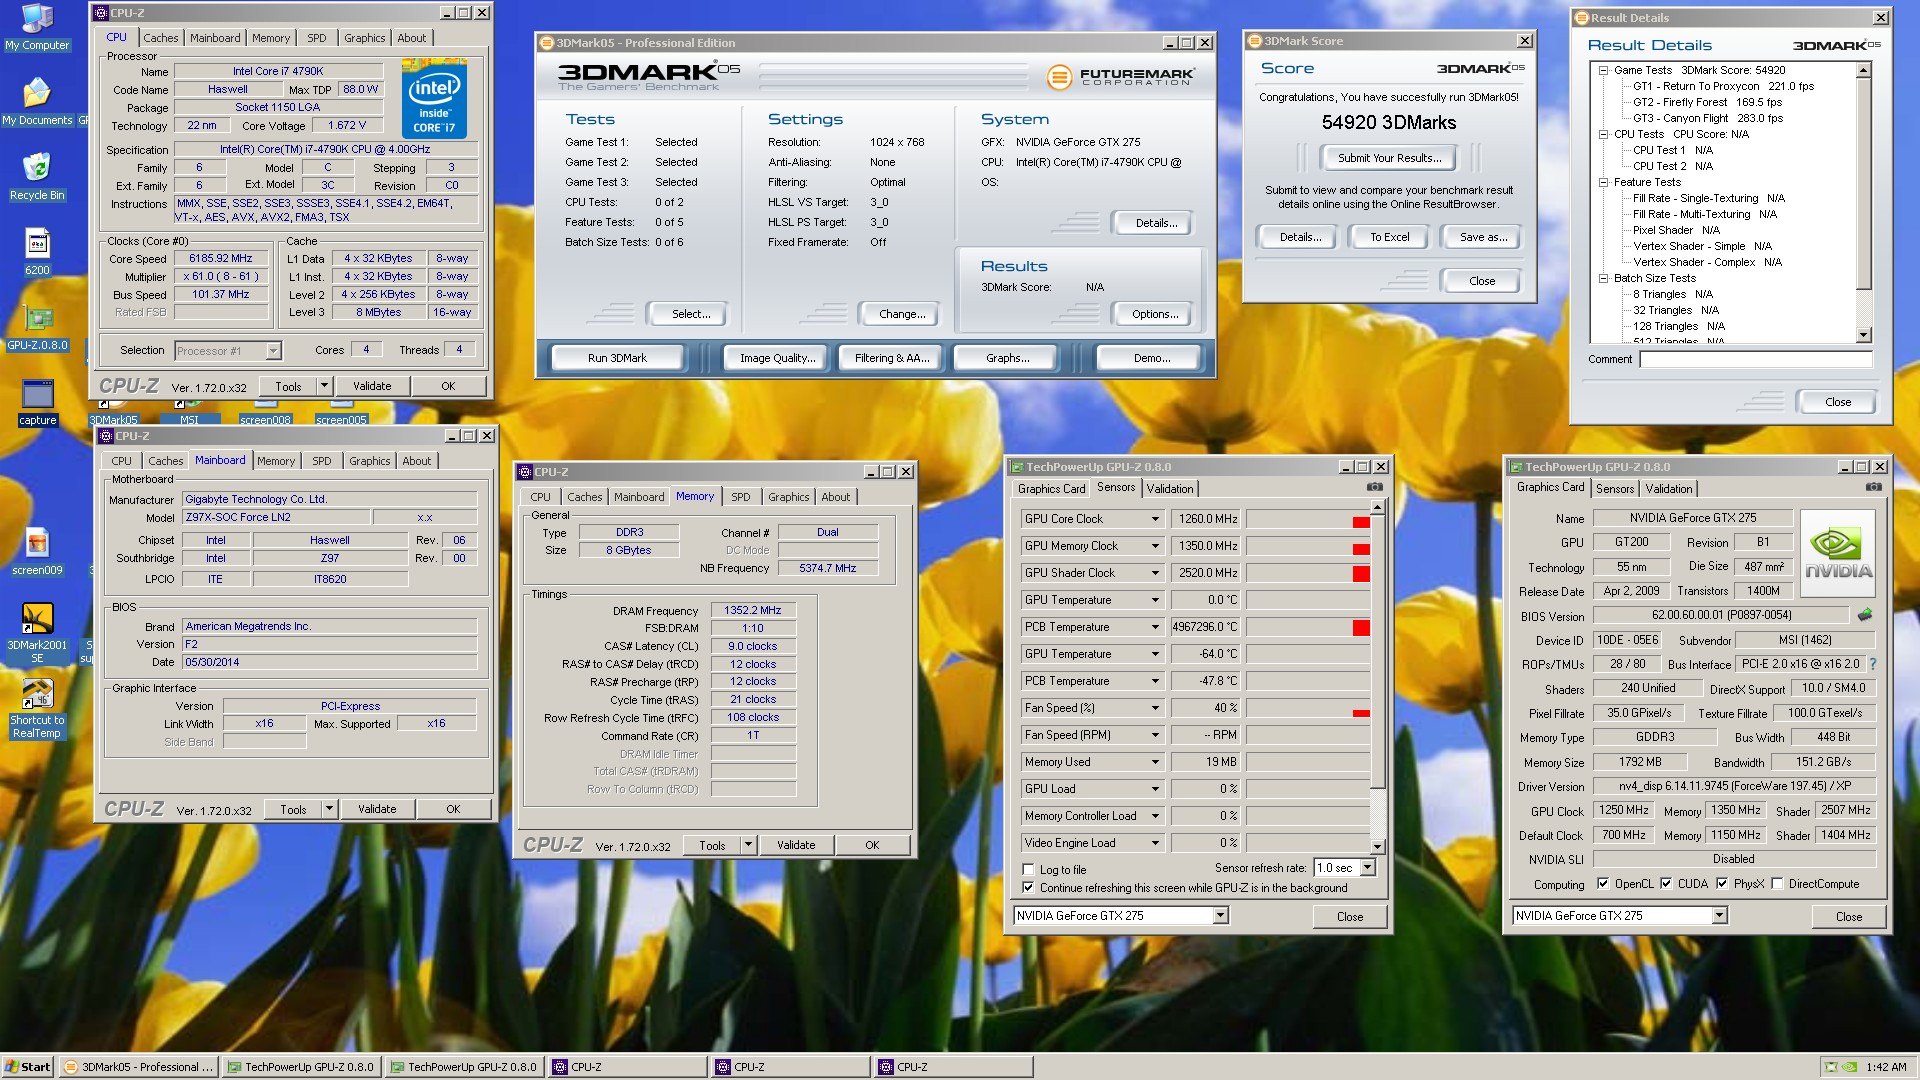The width and height of the screenshot is (1920, 1080).
Task: Click the 3DMark05 Run 3DMark button
Action: [x=618, y=357]
